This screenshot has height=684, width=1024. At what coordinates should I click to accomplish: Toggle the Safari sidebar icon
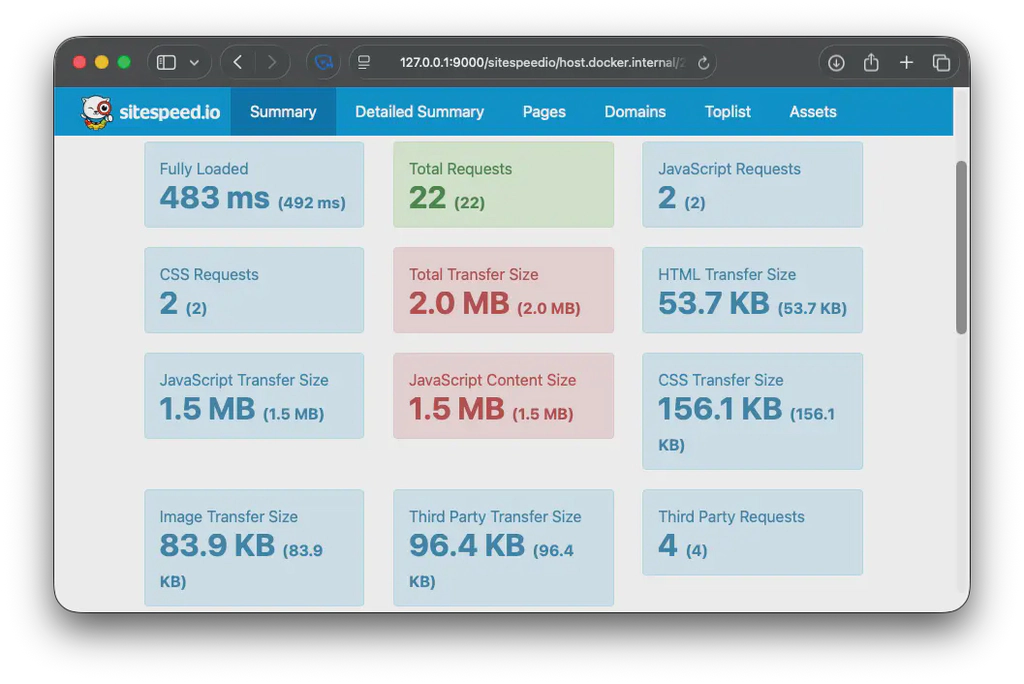click(164, 61)
